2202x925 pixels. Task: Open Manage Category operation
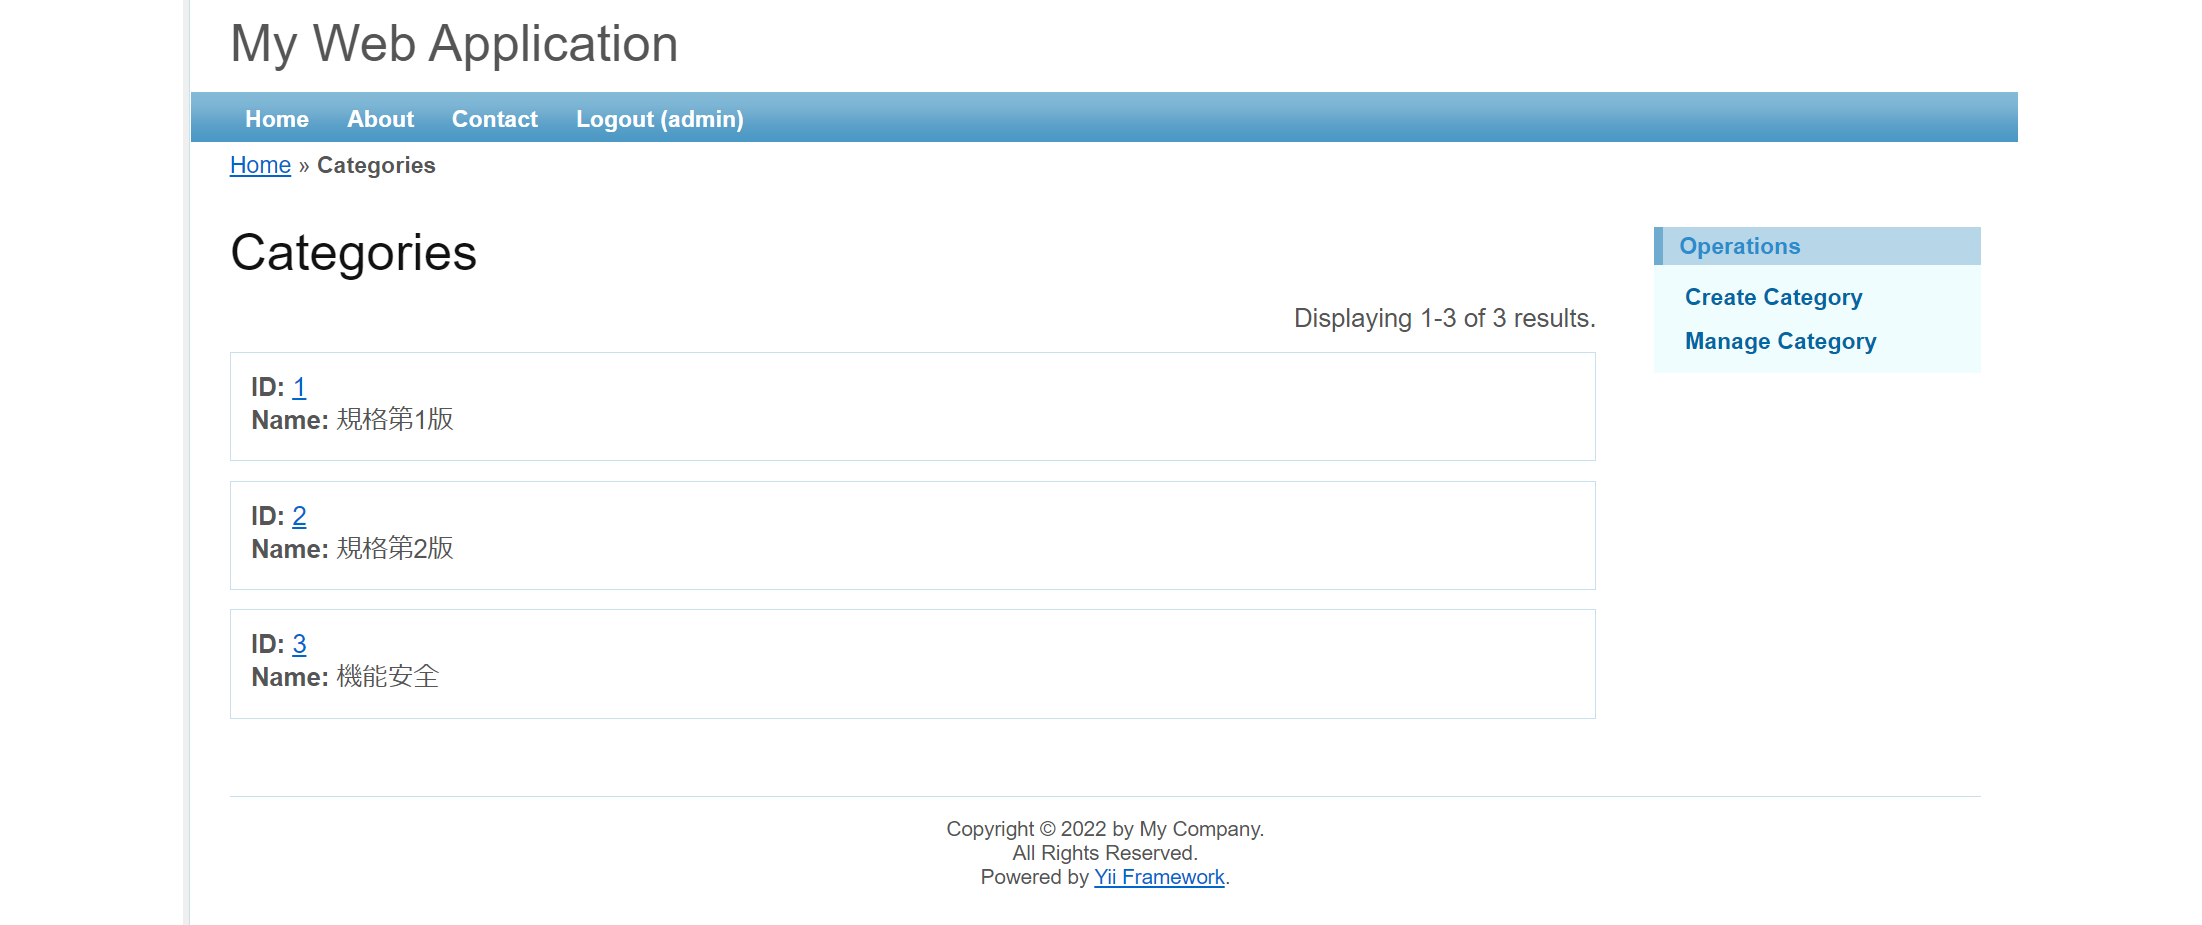(x=1780, y=341)
